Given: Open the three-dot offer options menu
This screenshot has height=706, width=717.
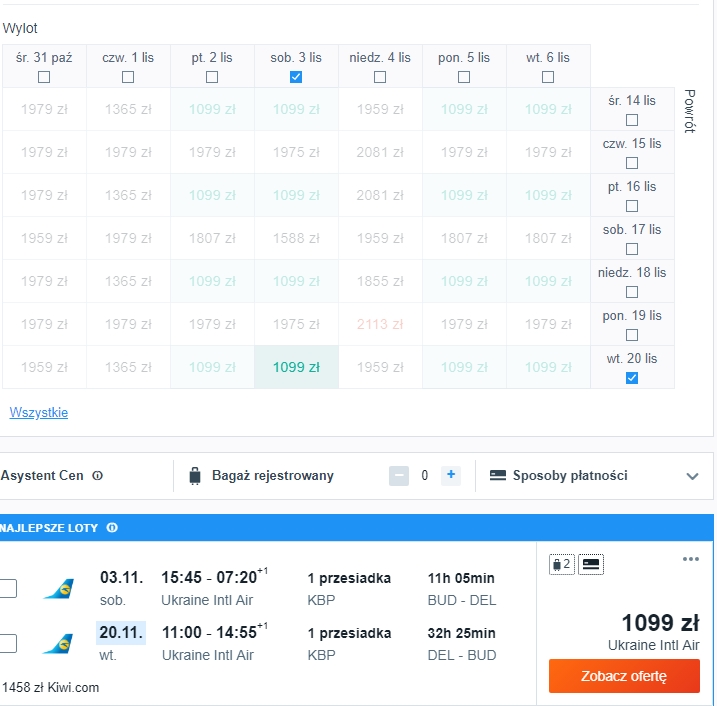Looking at the screenshot, I should [690, 559].
